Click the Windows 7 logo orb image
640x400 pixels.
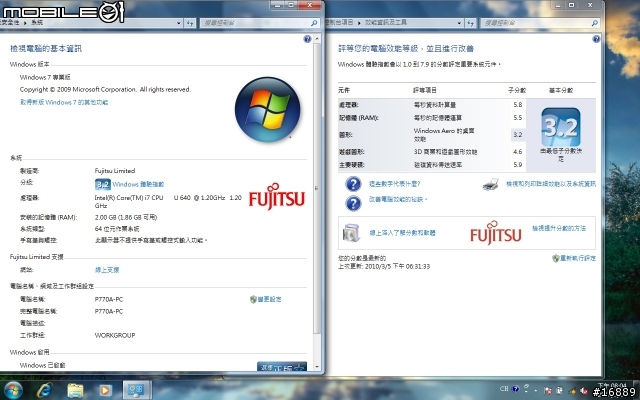point(267,109)
